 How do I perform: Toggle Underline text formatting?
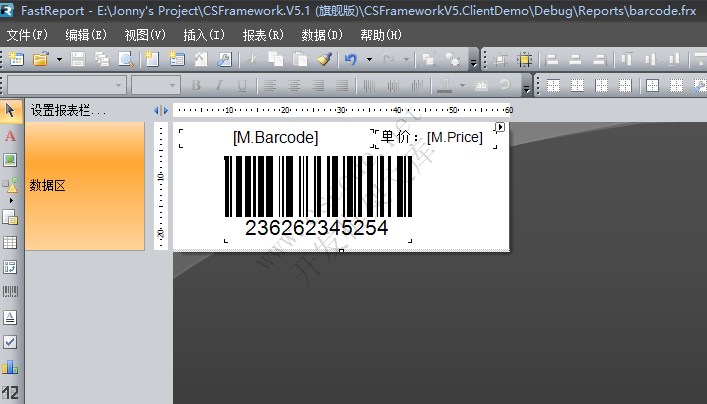point(242,85)
